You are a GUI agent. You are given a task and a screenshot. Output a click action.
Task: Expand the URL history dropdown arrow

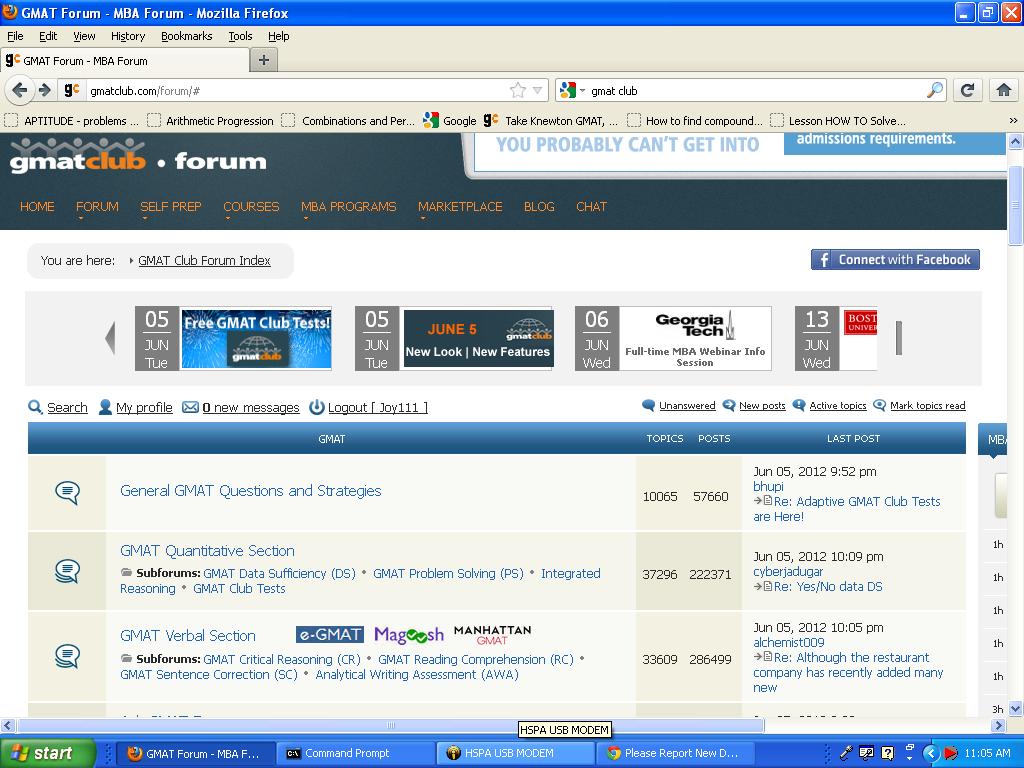click(537, 90)
